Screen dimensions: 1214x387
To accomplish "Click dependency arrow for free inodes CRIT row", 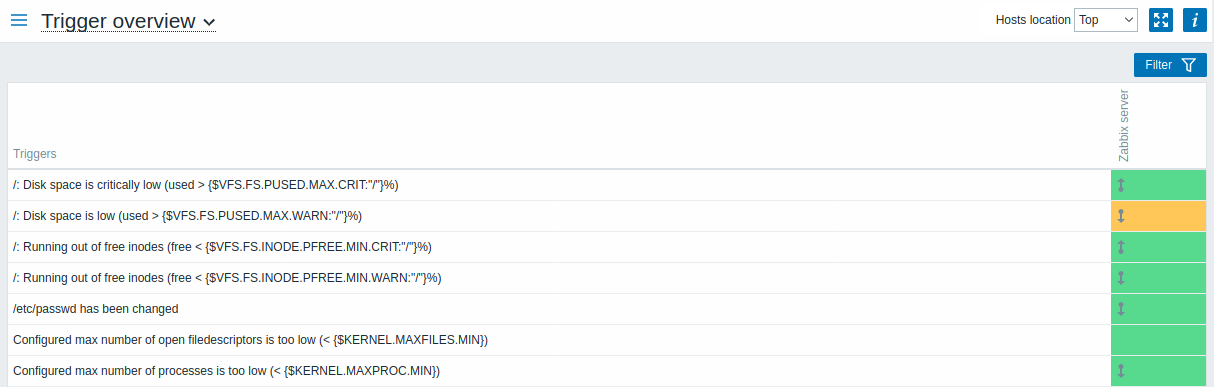I will pos(1121,247).
